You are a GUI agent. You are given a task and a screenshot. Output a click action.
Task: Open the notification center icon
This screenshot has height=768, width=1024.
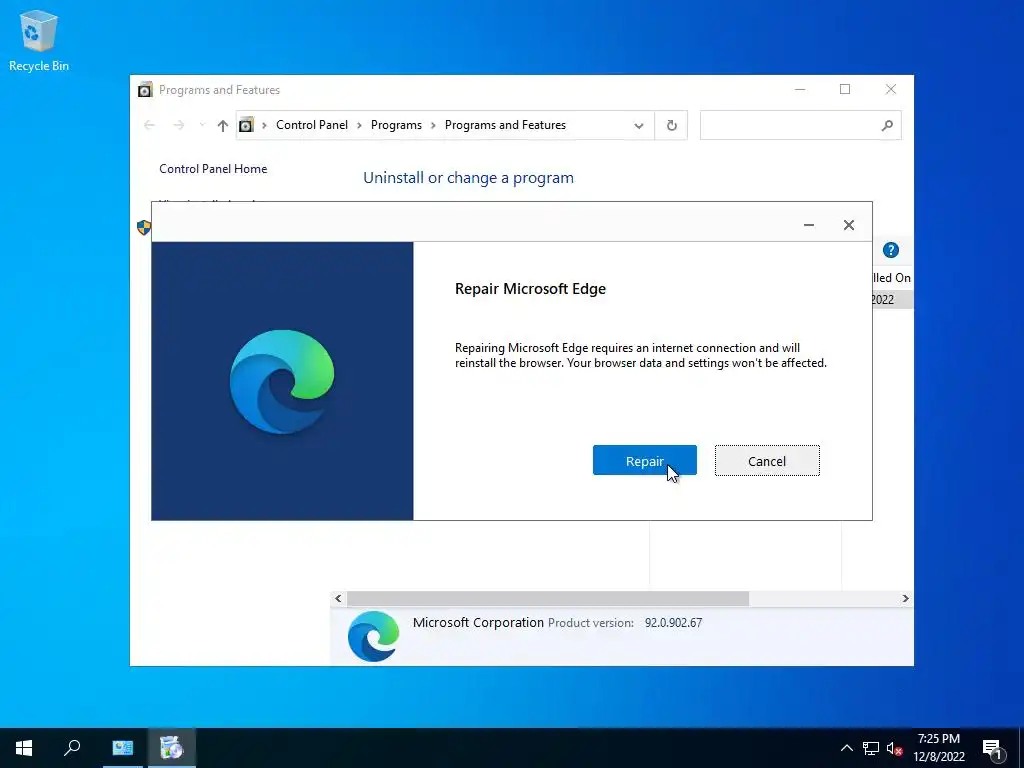pos(993,749)
